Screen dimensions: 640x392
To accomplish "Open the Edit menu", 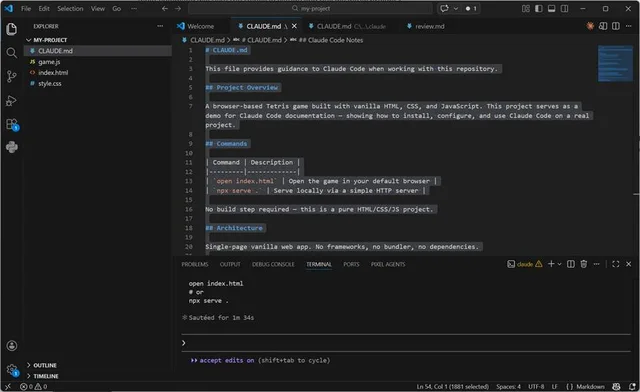I will tap(44, 9).
